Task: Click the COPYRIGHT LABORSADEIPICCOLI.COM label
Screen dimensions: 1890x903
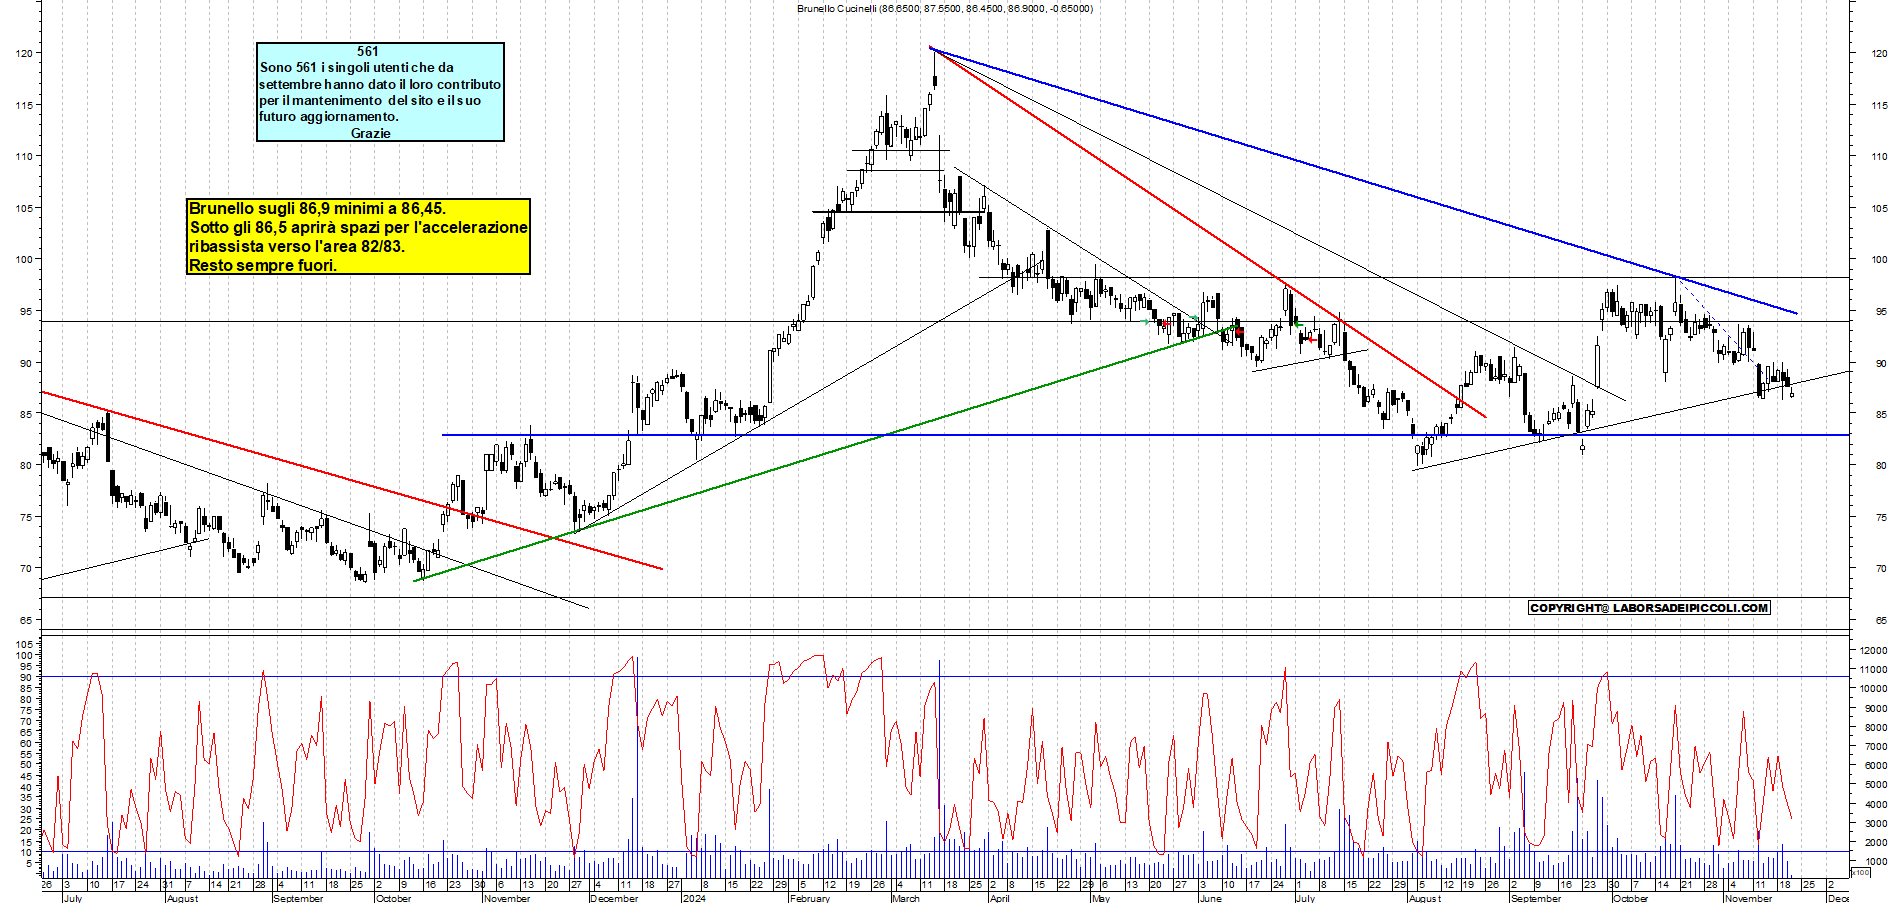Action: point(1649,608)
